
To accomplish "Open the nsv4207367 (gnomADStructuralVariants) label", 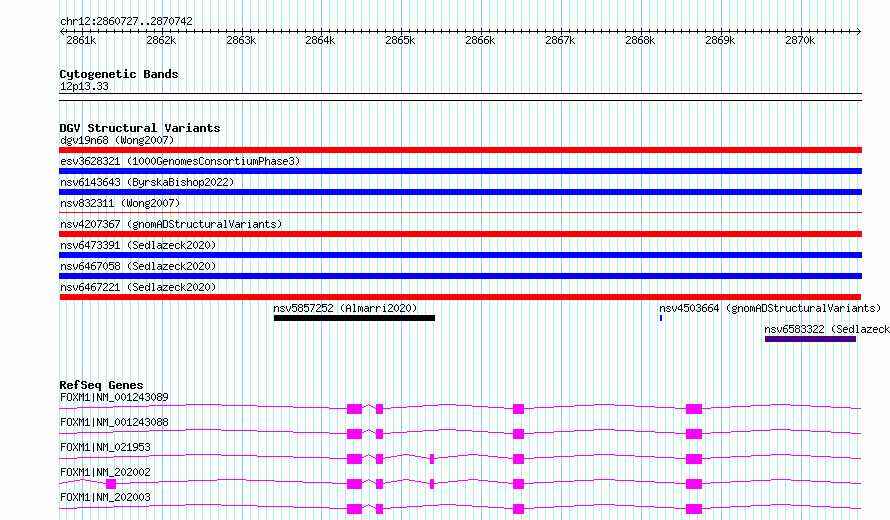I will [x=171, y=224].
